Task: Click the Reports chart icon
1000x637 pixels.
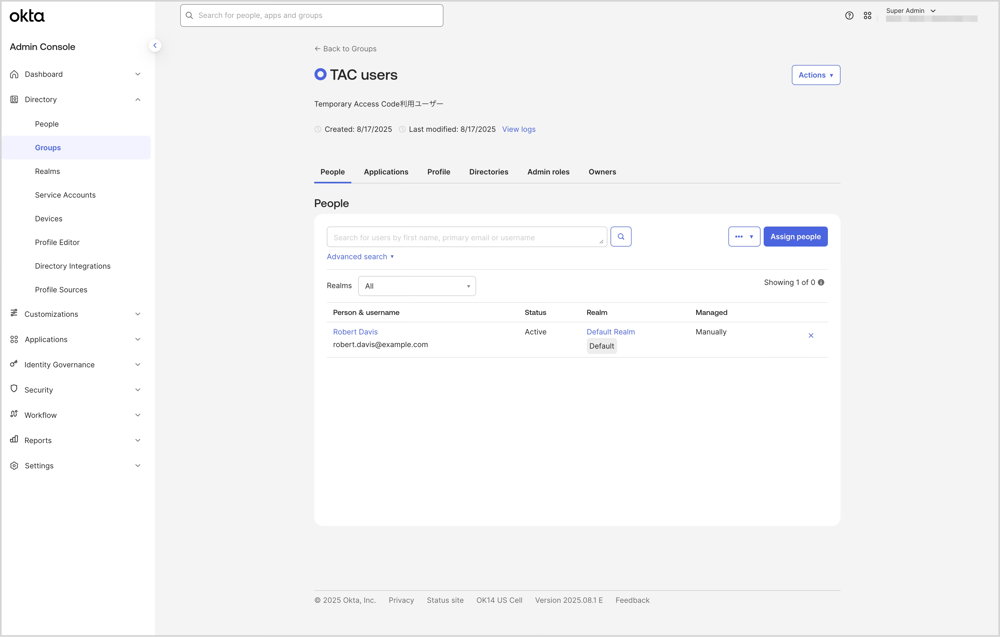Action: (x=14, y=439)
